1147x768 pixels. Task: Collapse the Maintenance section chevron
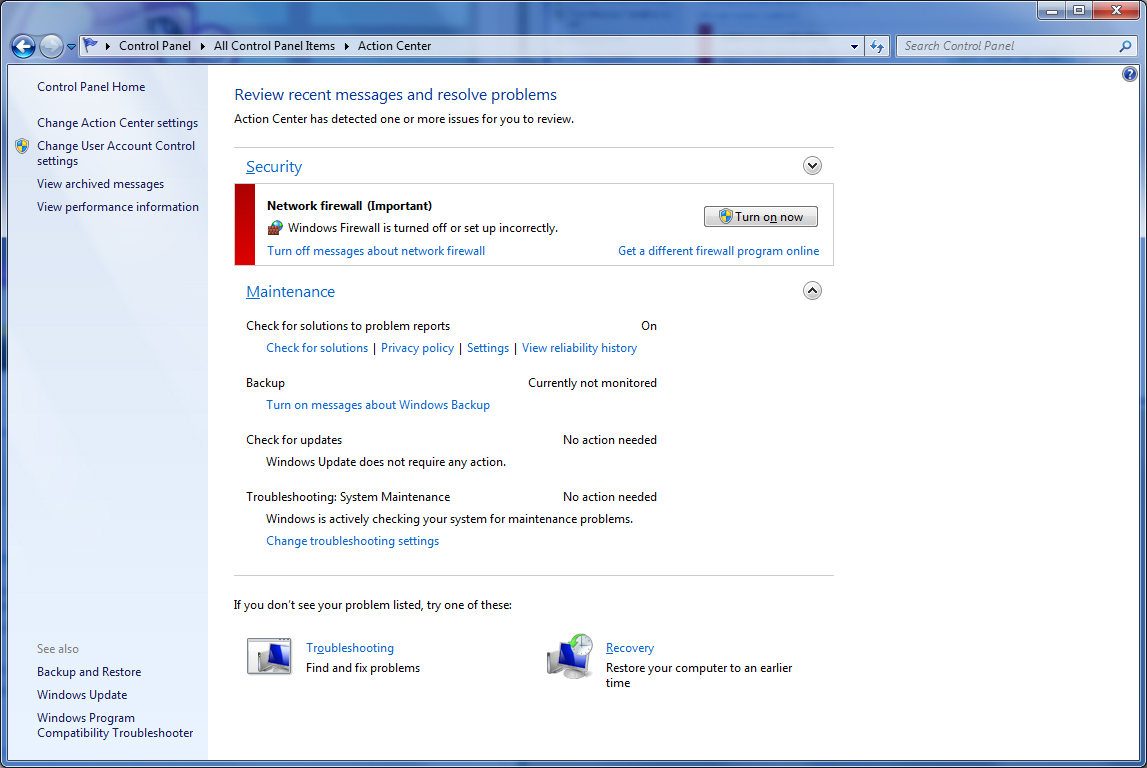coord(812,291)
